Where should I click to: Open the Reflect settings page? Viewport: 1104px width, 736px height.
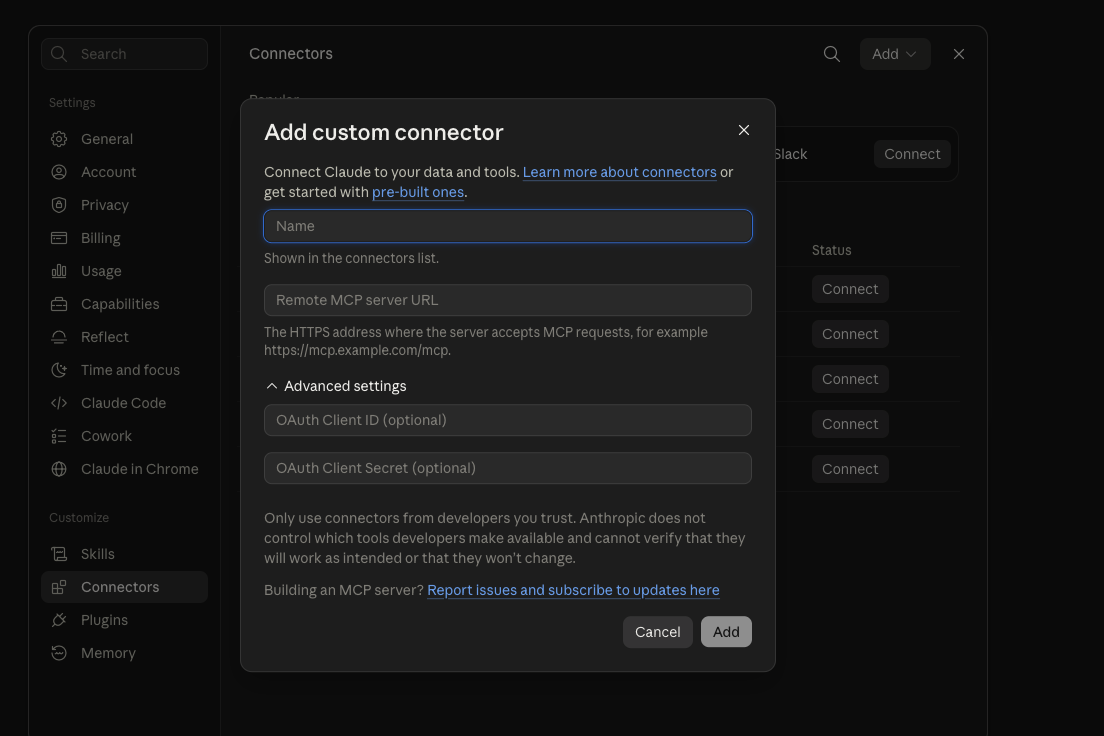[125, 337]
